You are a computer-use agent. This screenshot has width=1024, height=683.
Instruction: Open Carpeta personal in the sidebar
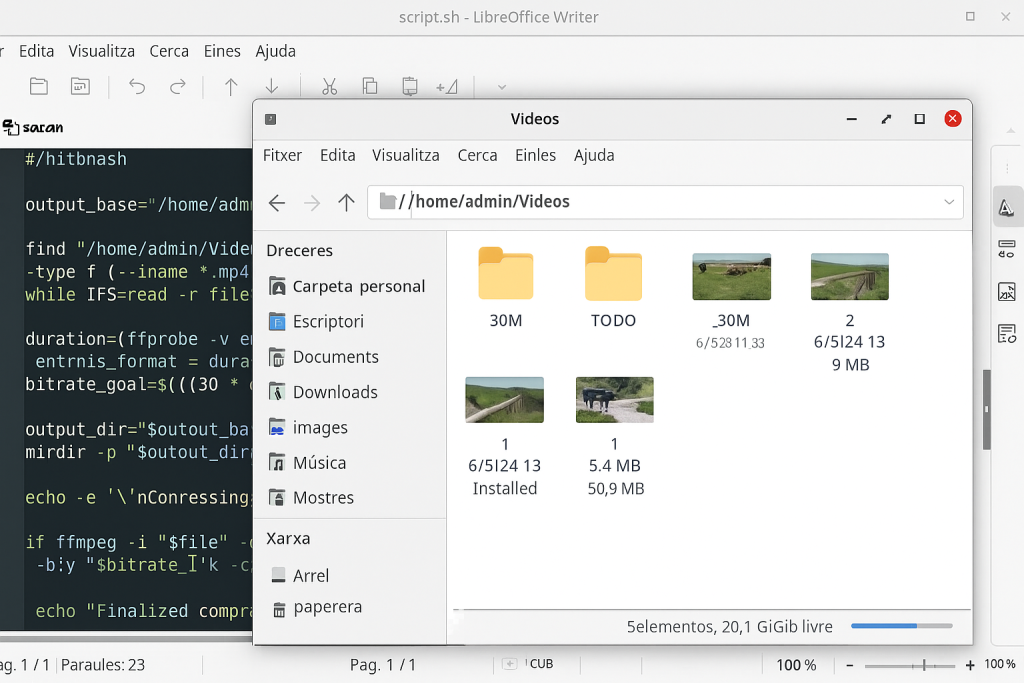click(x=358, y=286)
